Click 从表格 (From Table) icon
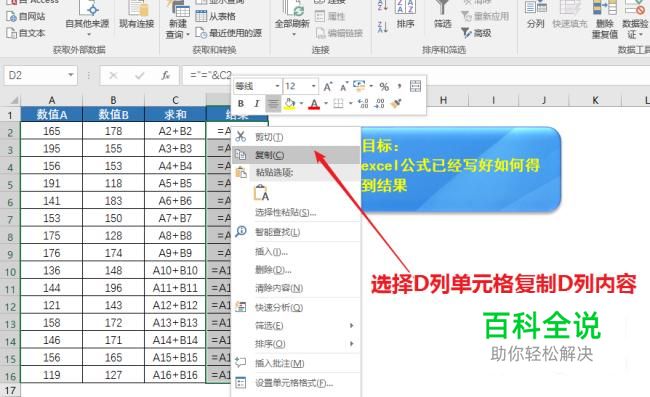This screenshot has width=650, height=397. coord(201,16)
